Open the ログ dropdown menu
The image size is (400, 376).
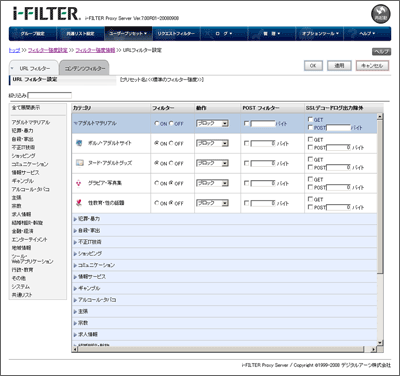[x=224, y=34]
